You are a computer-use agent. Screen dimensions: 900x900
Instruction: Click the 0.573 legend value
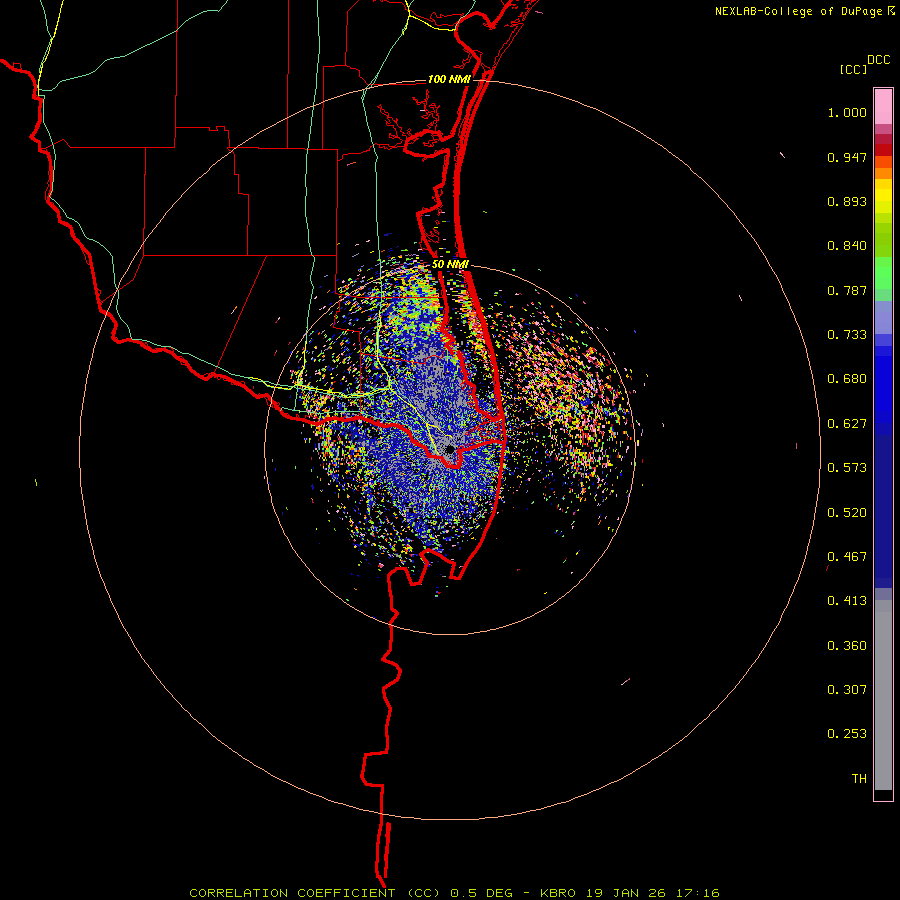point(847,468)
